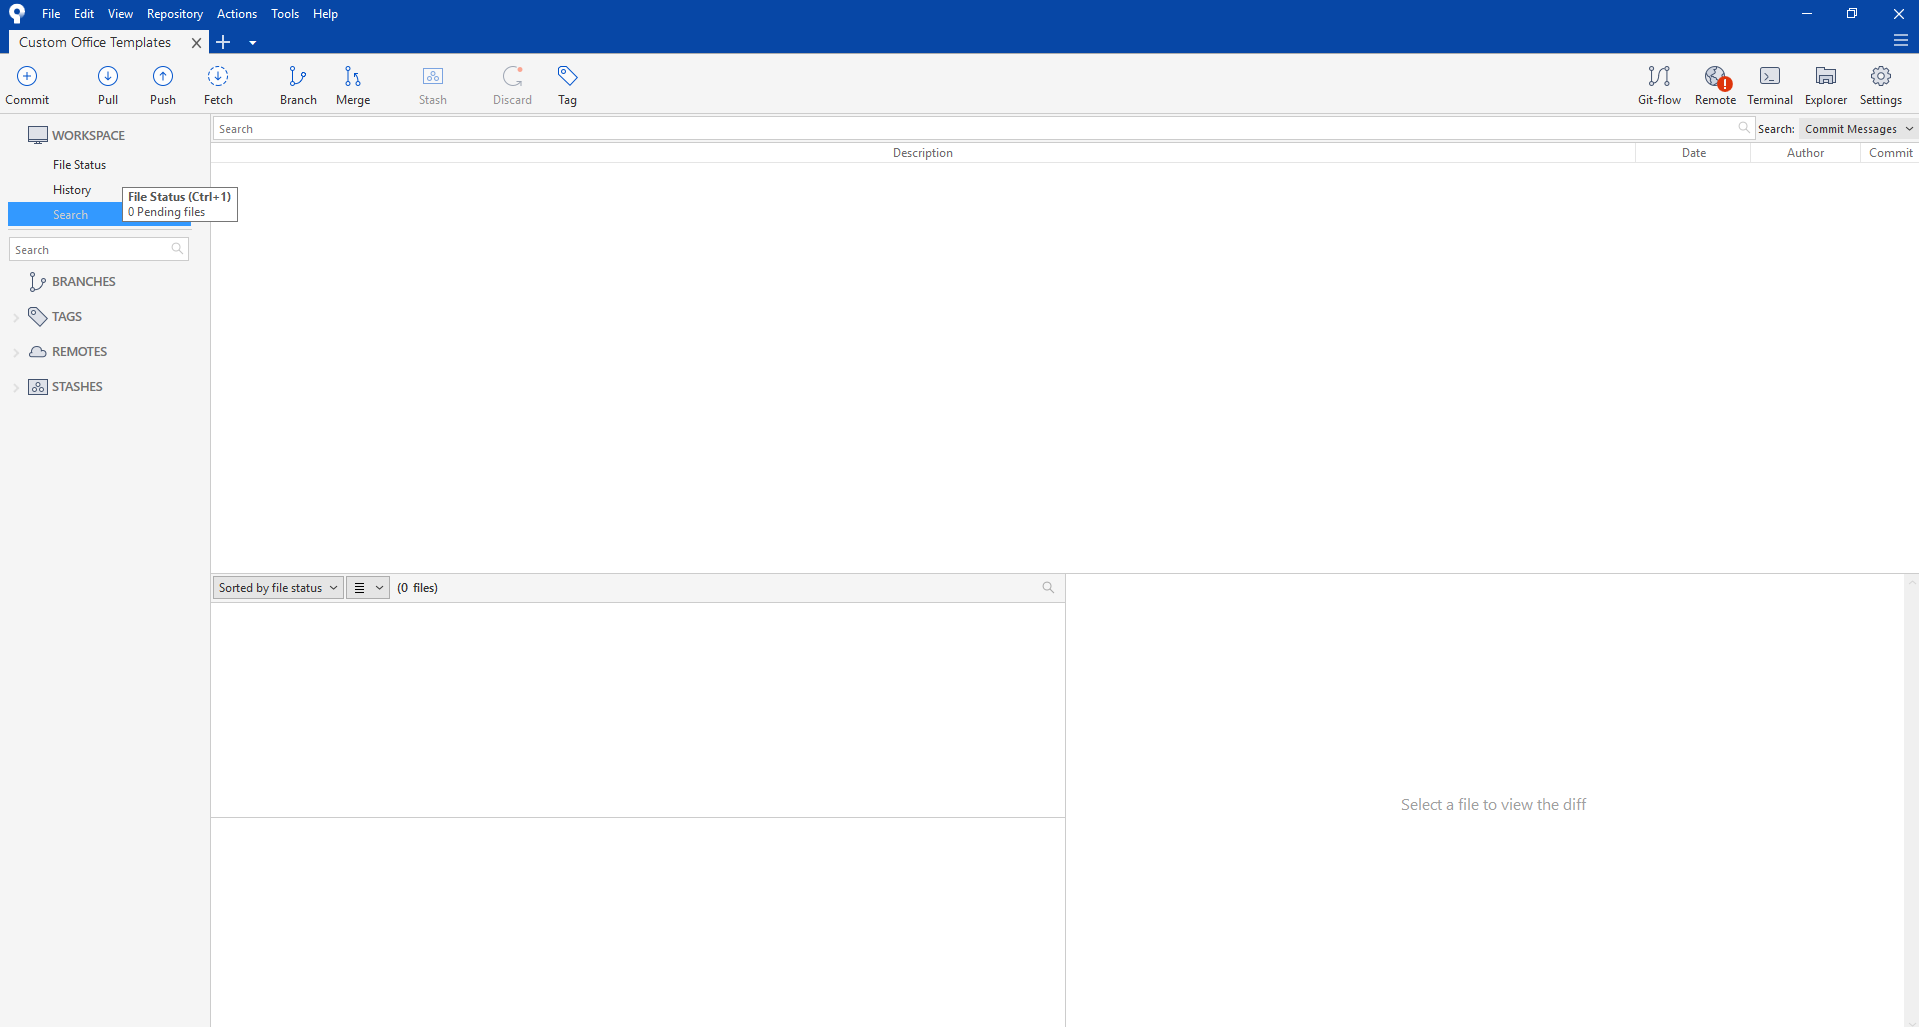This screenshot has width=1919, height=1027.
Task: Click the Commit toolbar icon
Action: click(27, 85)
